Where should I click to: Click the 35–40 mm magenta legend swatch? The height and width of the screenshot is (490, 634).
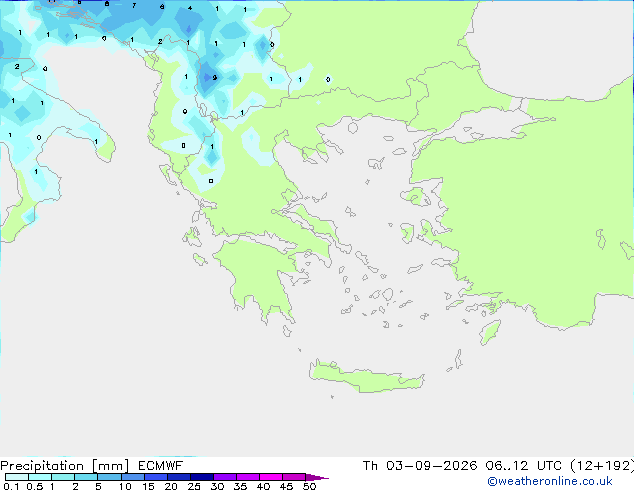(247, 477)
